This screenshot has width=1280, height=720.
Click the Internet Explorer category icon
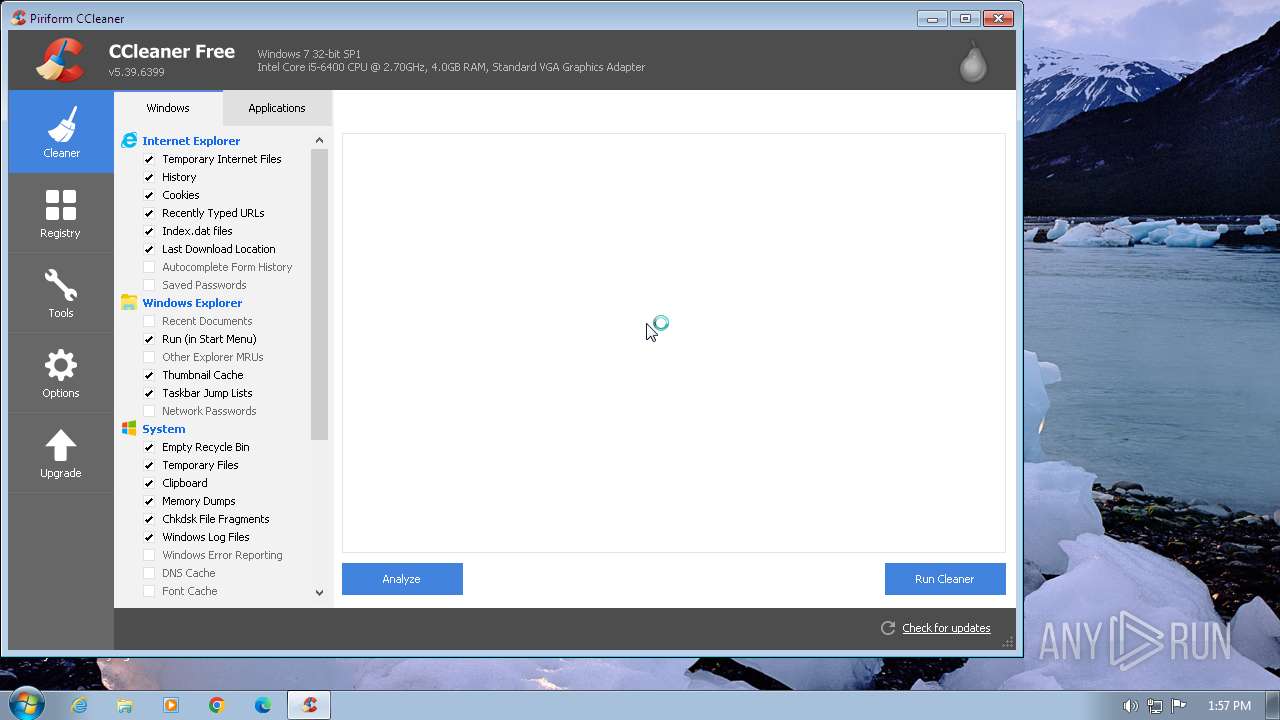[129, 141]
